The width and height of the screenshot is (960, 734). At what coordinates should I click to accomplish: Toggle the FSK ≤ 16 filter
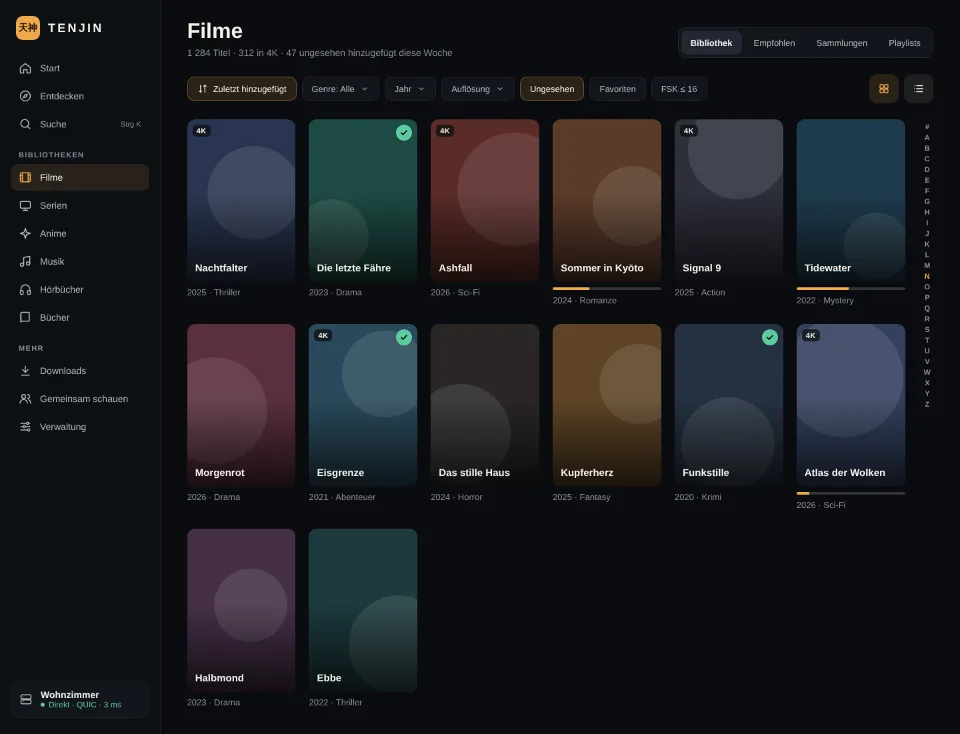click(679, 89)
